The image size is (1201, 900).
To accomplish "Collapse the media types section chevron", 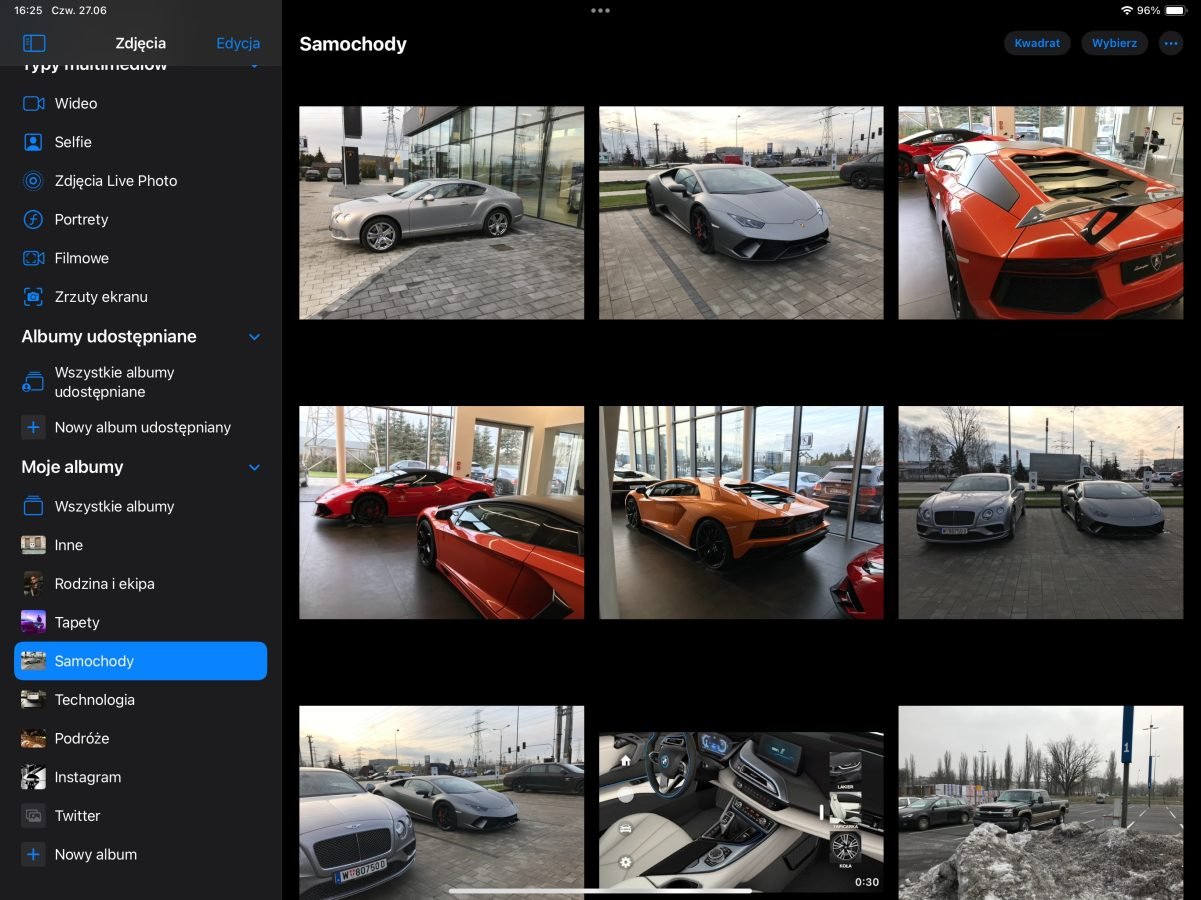I will click(254, 66).
